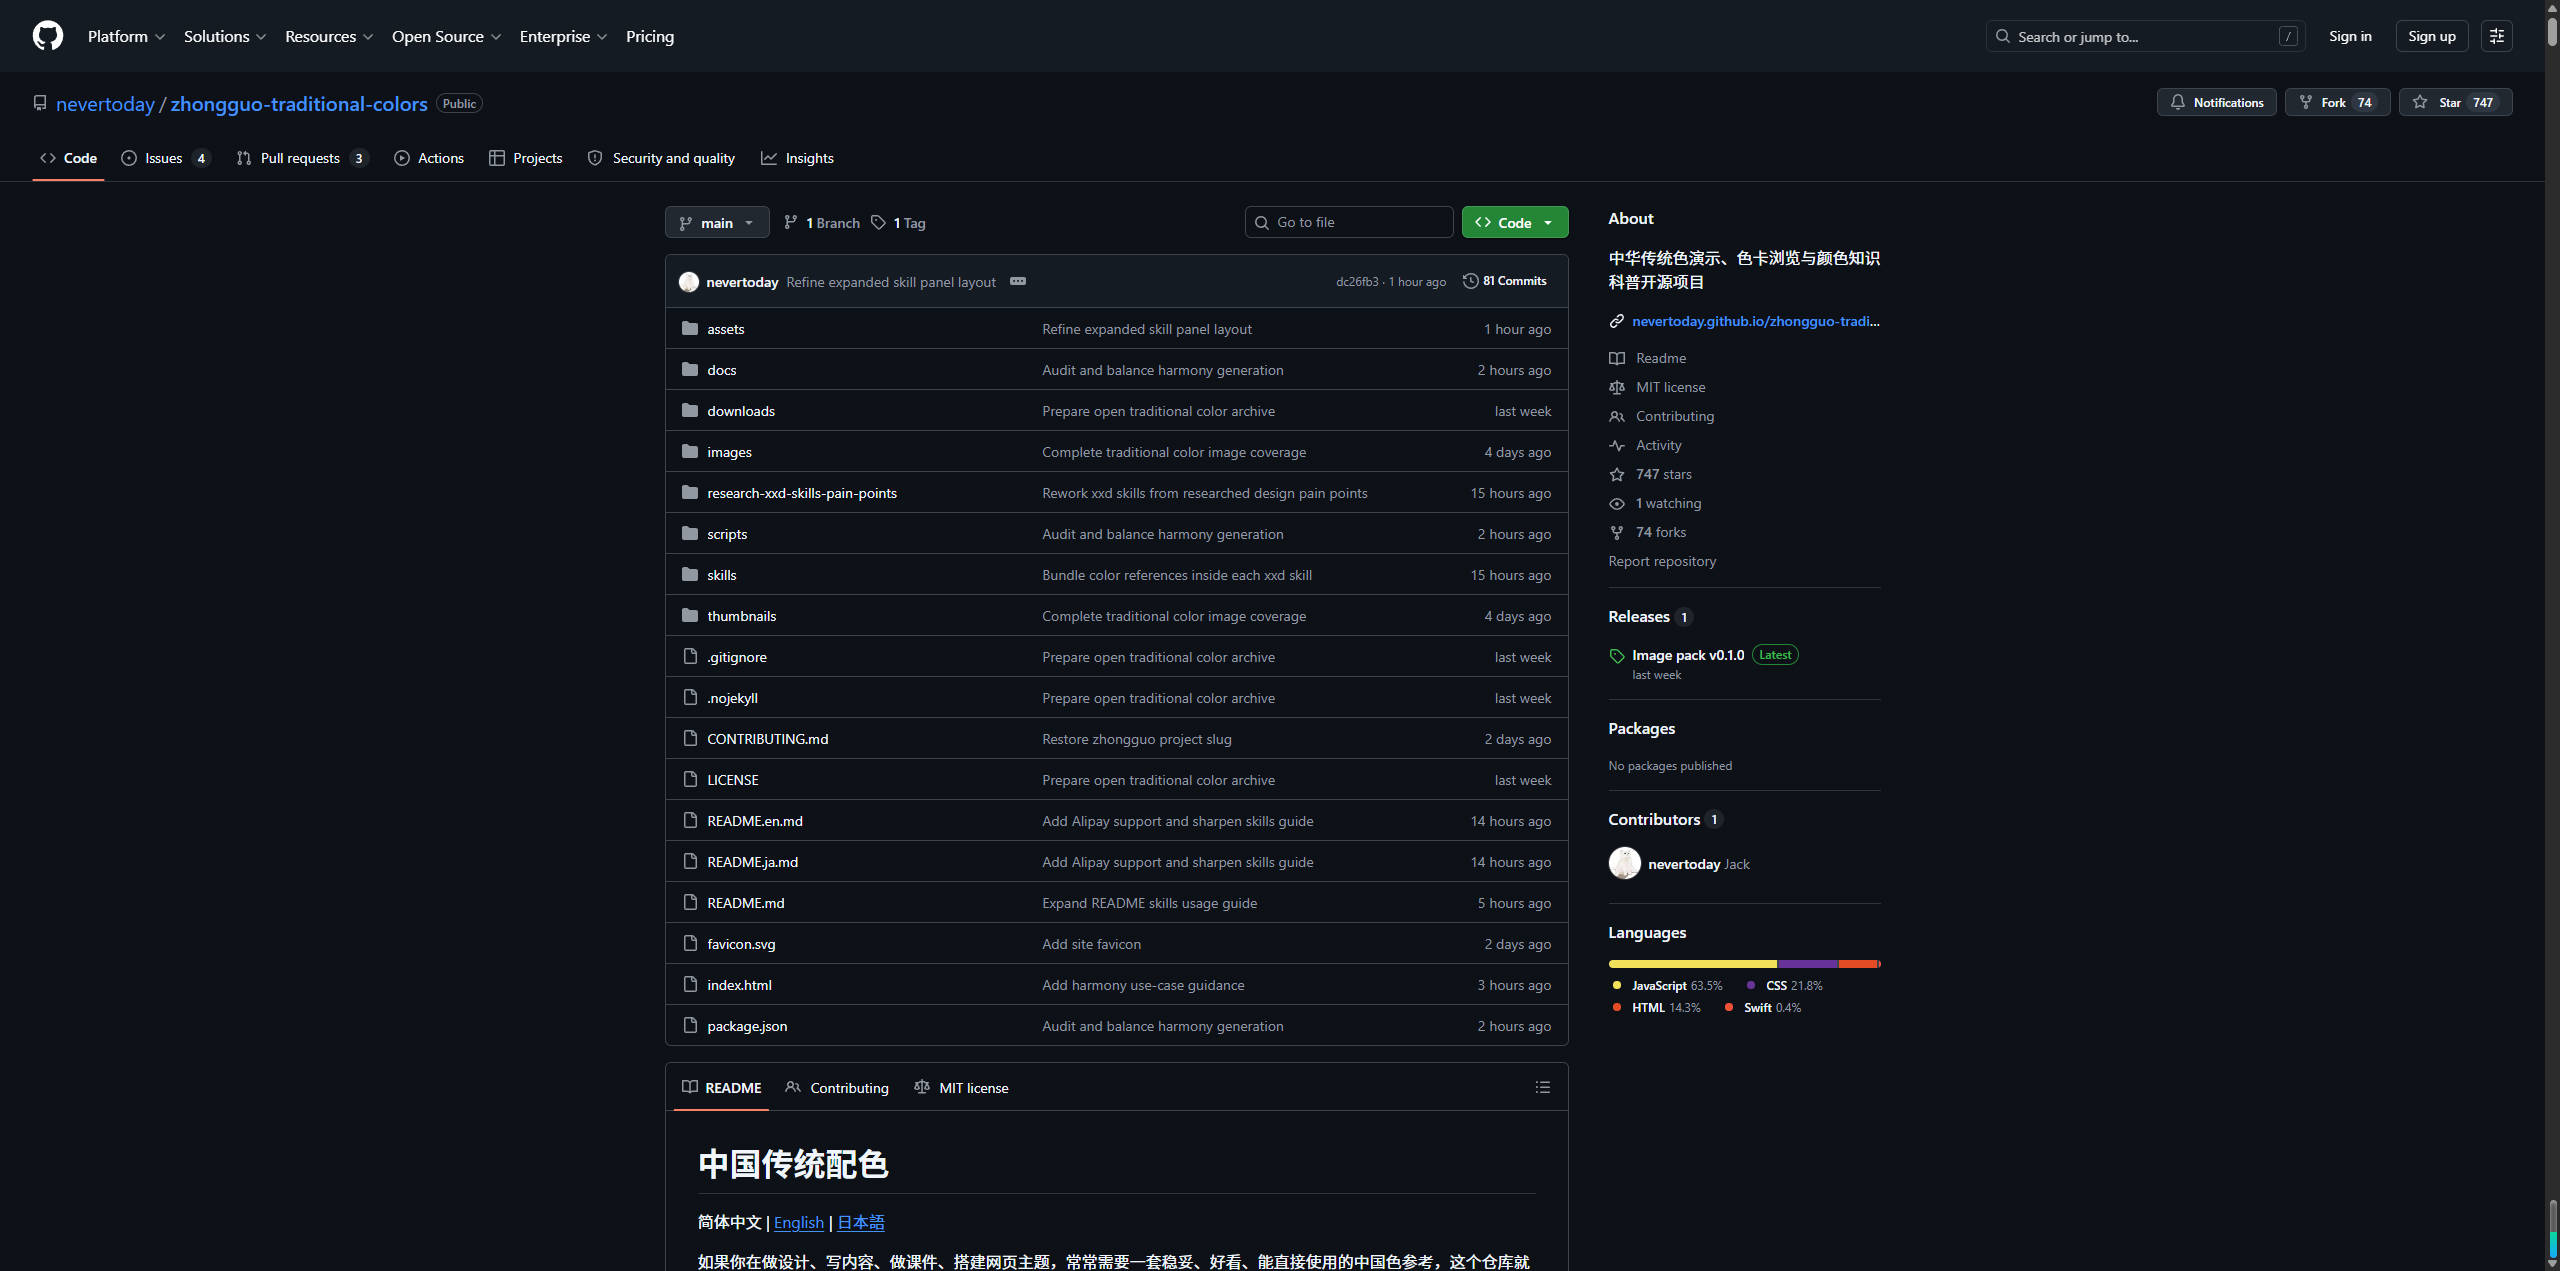Open the research-xxd-skills-pain-points folder
The height and width of the screenshot is (1271, 2560).
(x=802, y=492)
